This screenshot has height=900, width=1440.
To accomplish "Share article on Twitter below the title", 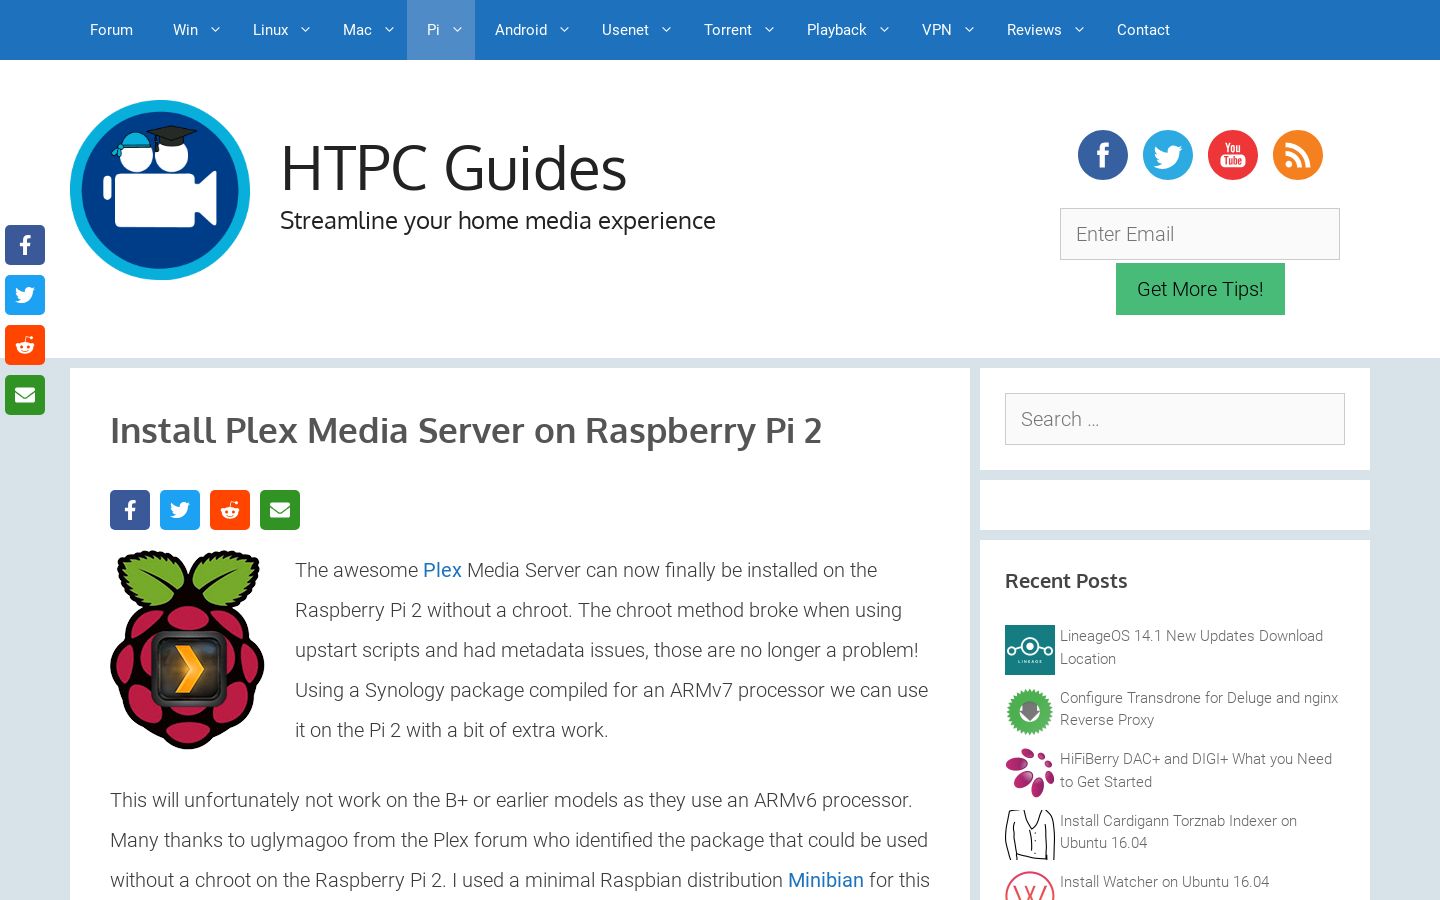I will (x=180, y=510).
